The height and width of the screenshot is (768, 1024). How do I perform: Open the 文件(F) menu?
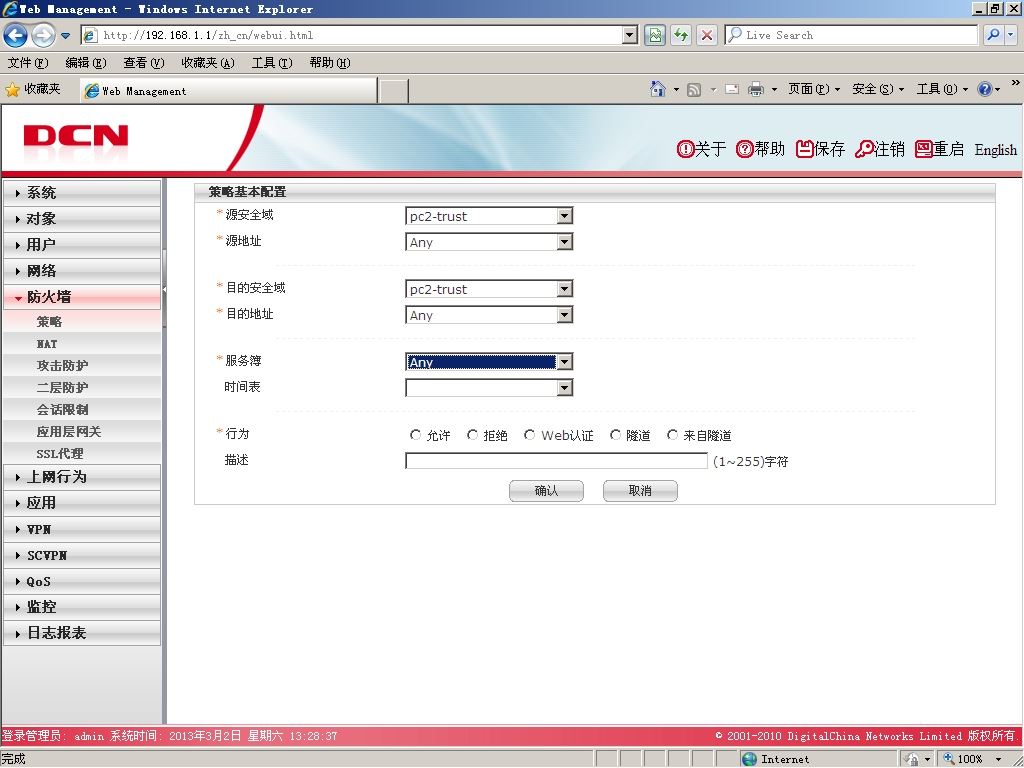pyautogui.click(x=28, y=63)
